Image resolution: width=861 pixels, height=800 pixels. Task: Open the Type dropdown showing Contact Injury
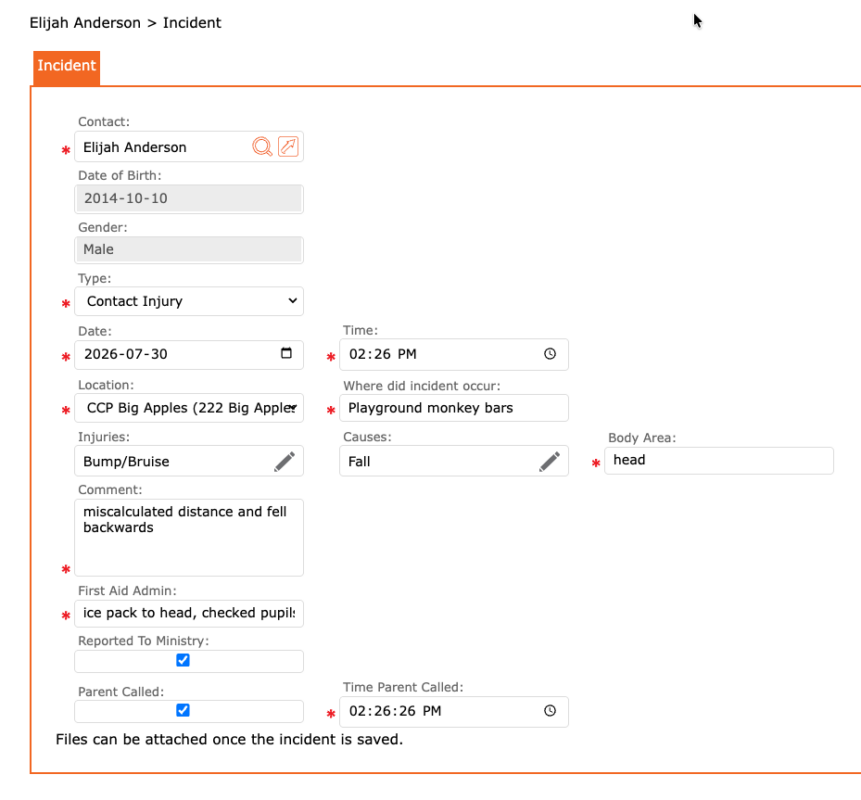[x=189, y=301]
